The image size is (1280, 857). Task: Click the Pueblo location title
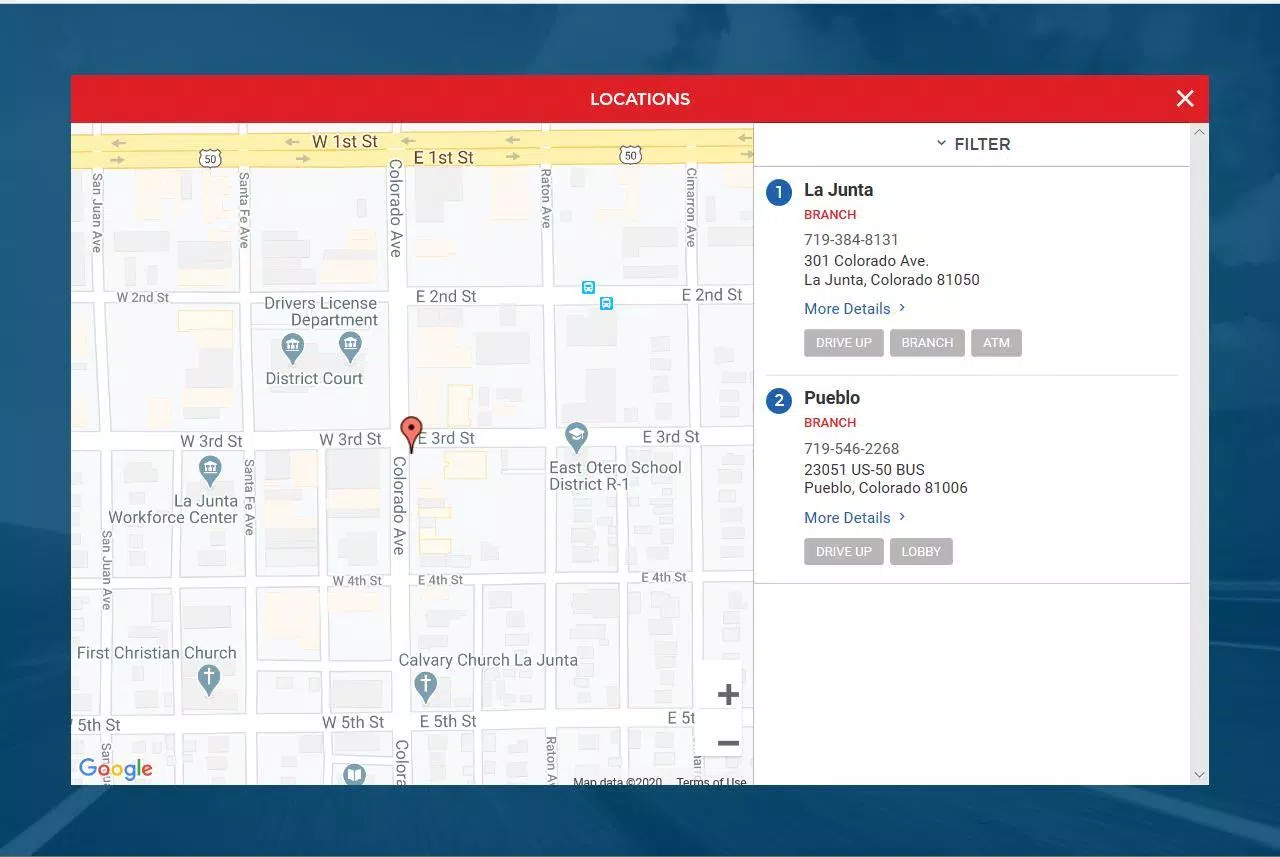click(x=832, y=398)
